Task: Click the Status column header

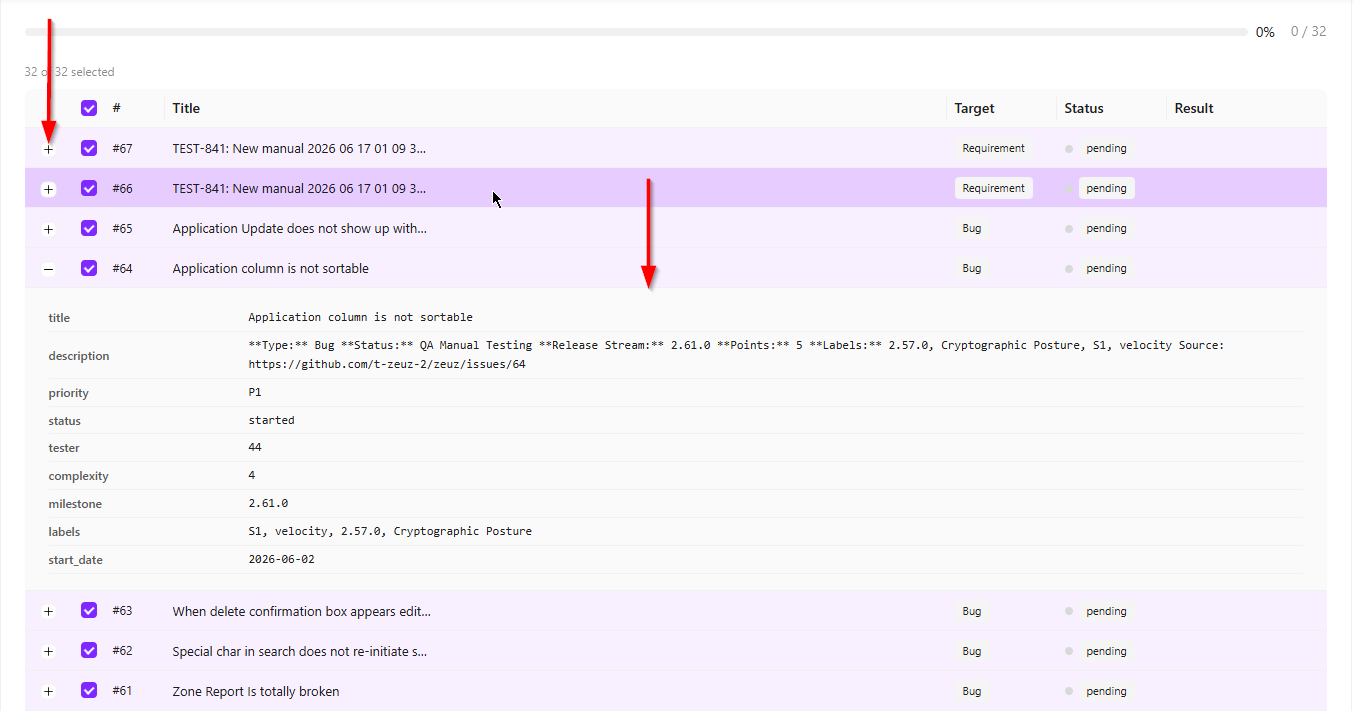Action: click(1084, 108)
